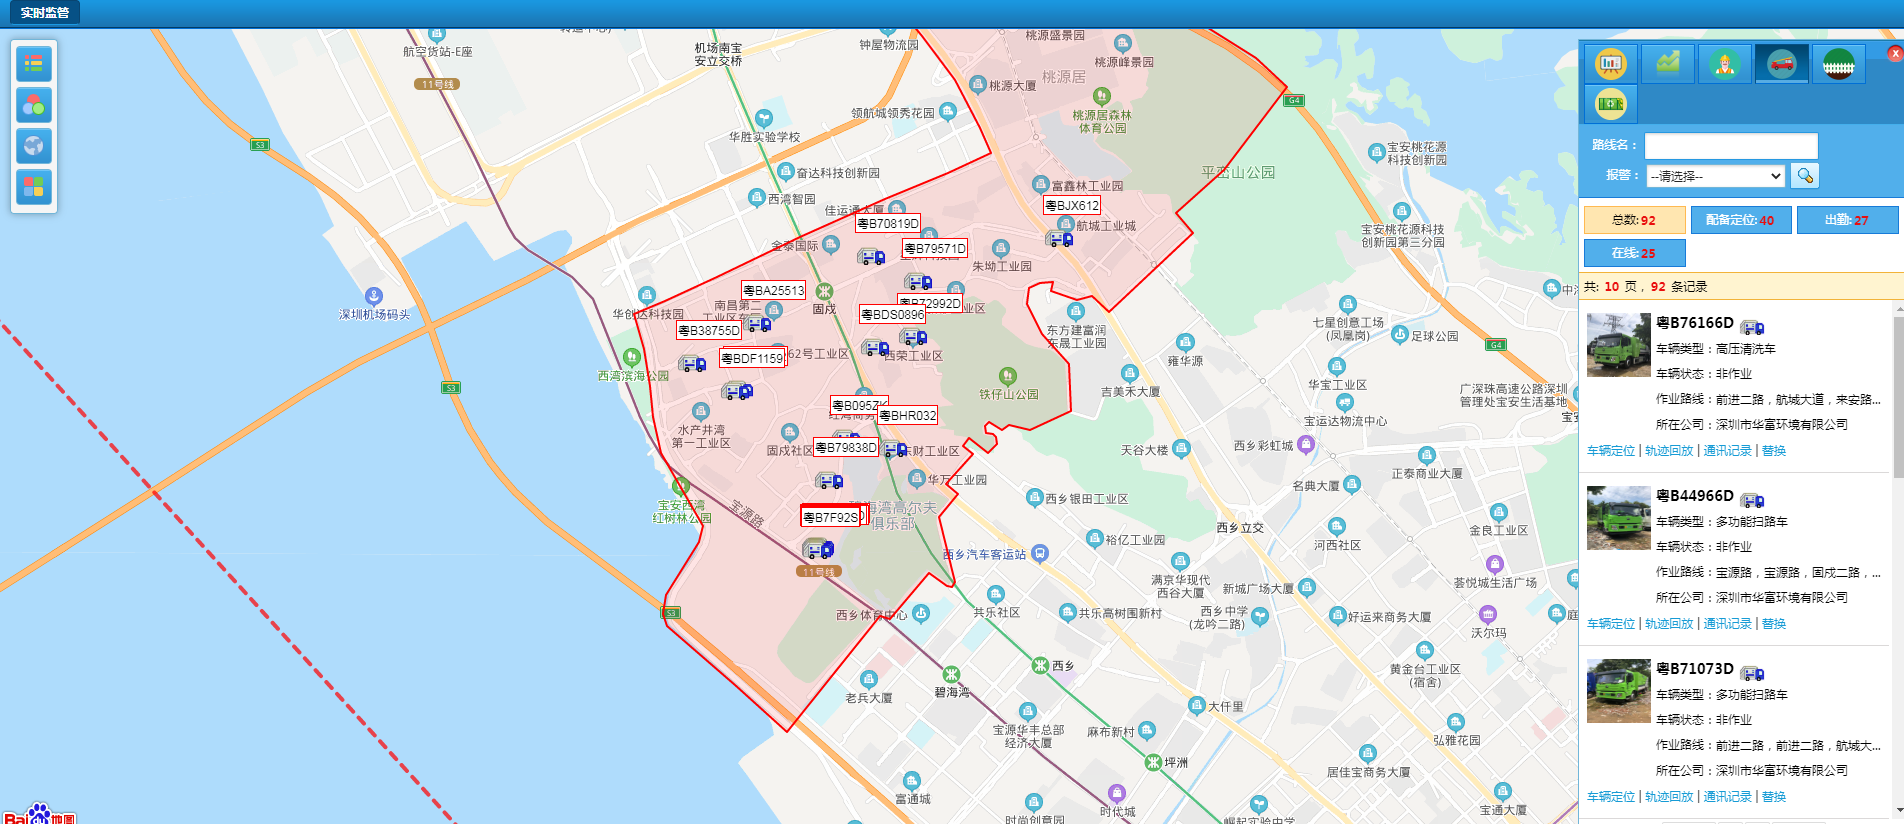
Task: Select the worker with hard hat icon
Action: [1724, 64]
